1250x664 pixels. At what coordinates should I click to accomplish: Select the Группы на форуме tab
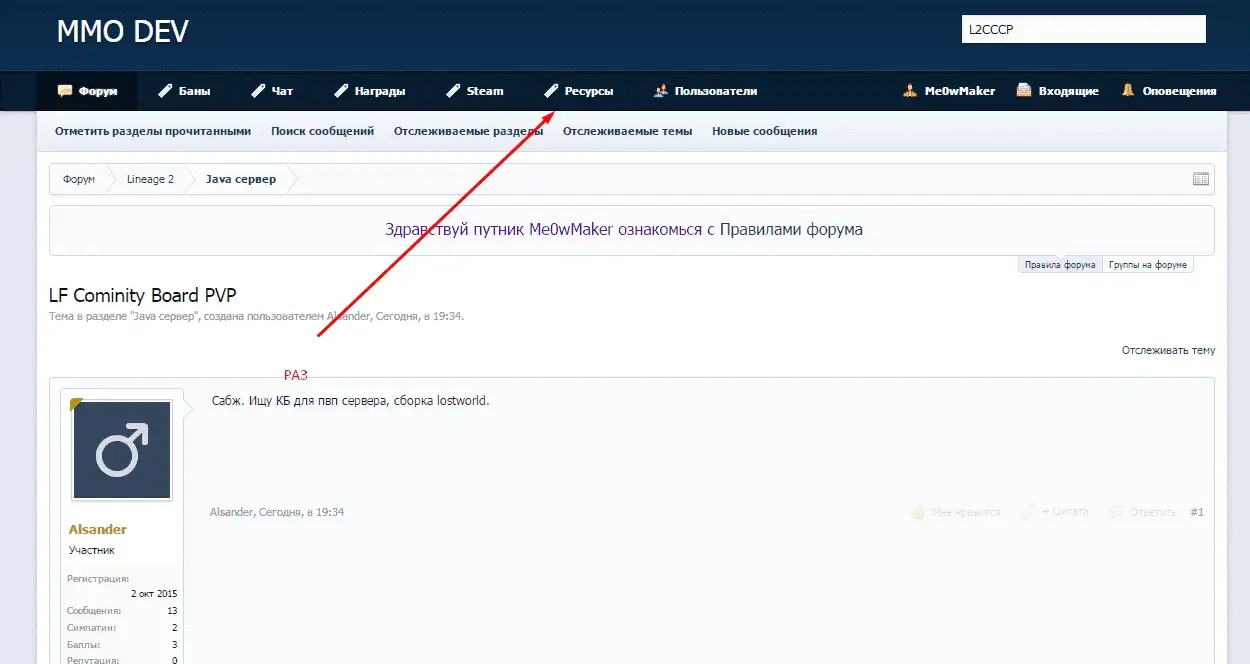tap(1147, 265)
